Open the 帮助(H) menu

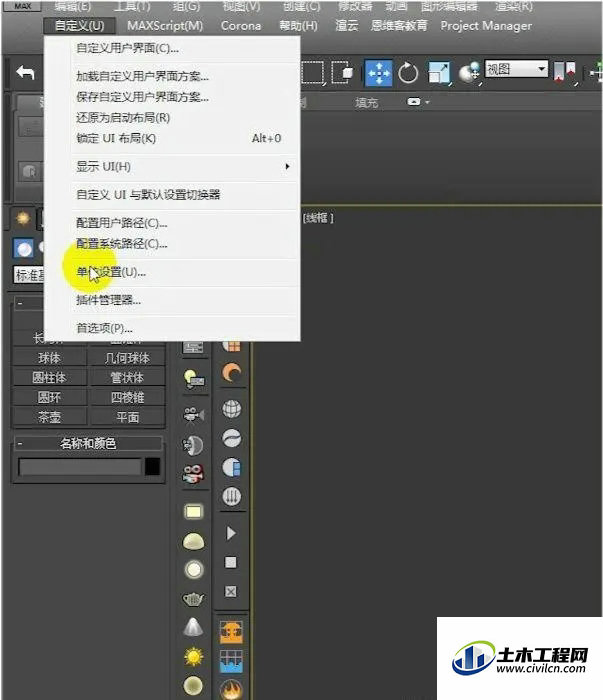click(298, 25)
